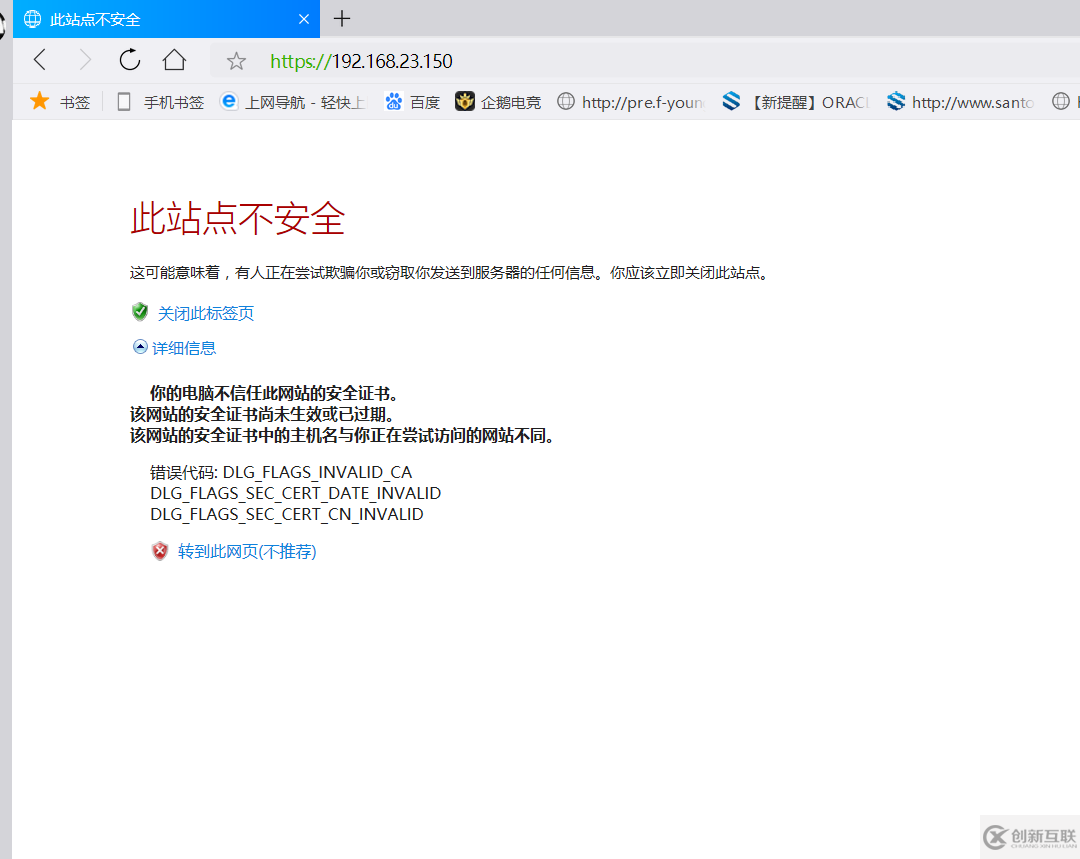Click the error code DLG_FLAGS_INVALID_CA
Image resolution: width=1080 pixels, height=859 pixels.
pos(317,472)
